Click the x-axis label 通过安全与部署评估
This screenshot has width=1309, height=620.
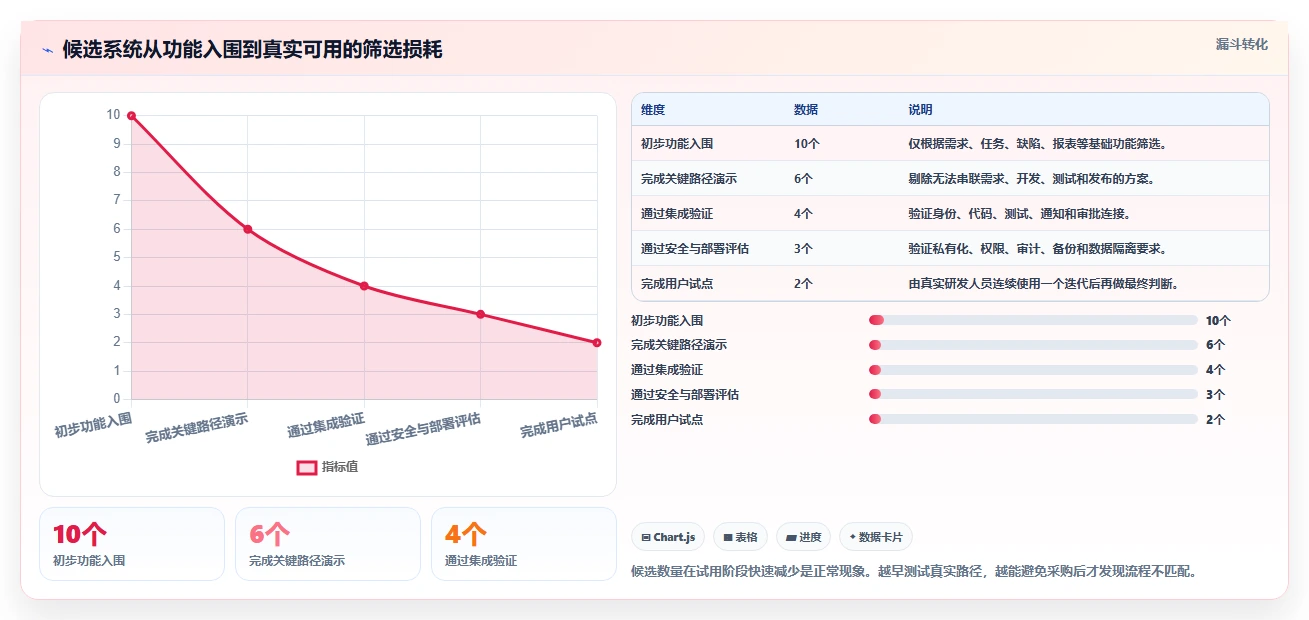tap(423, 429)
